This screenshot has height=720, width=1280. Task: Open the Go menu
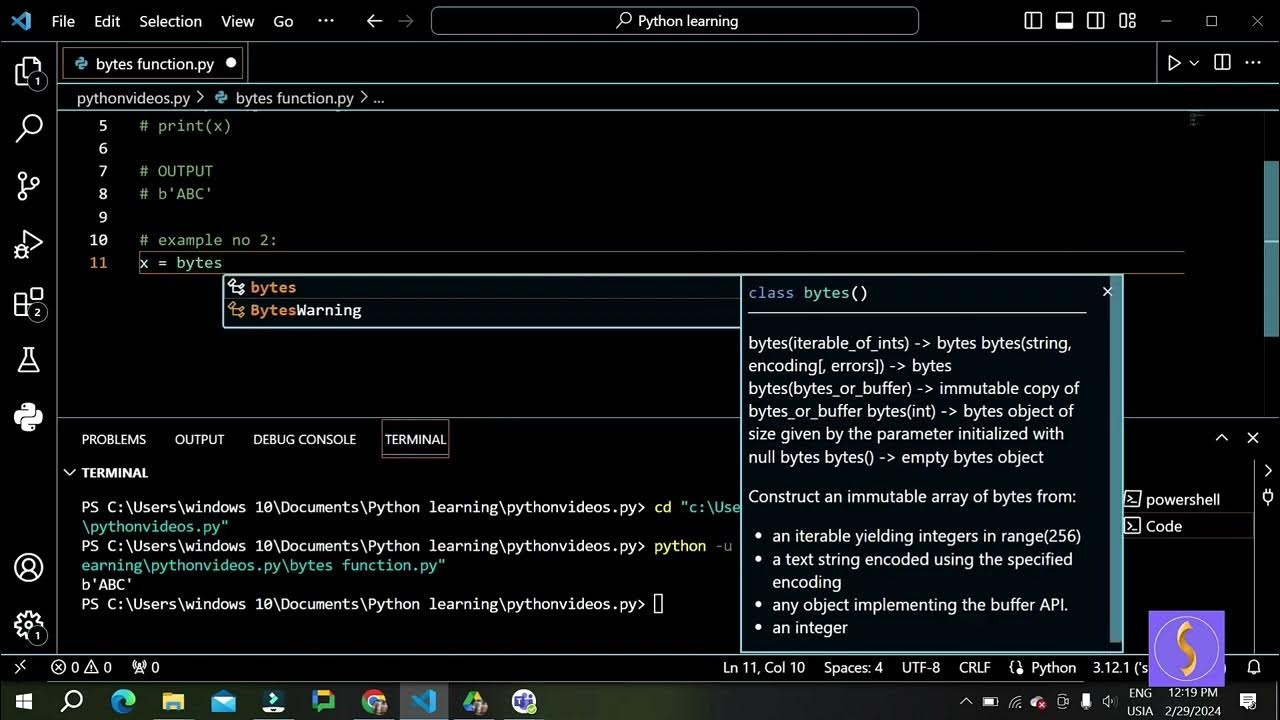pyautogui.click(x=284, y=21)
